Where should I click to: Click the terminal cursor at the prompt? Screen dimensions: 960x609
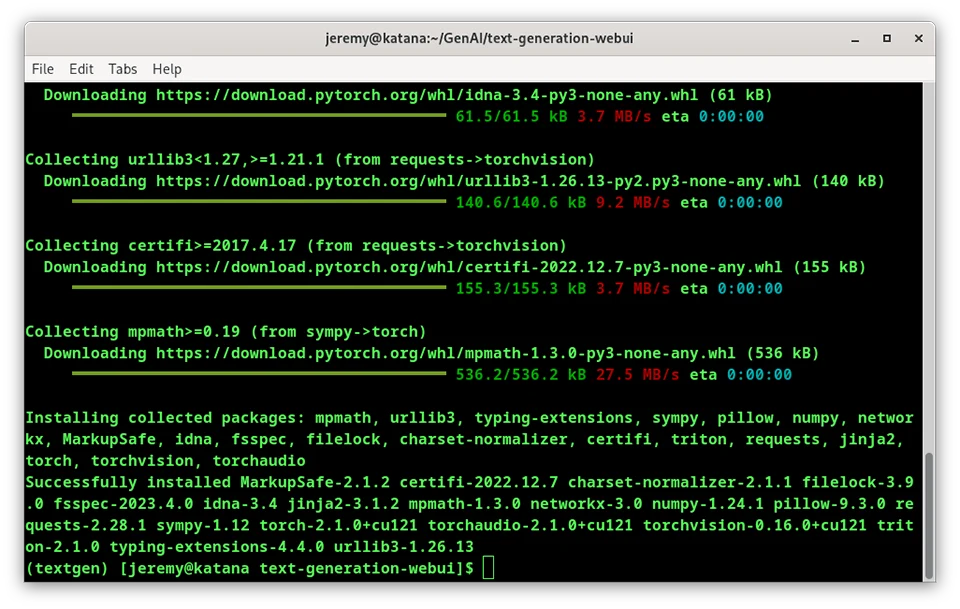pyautogui.click(x=488, y=568)
